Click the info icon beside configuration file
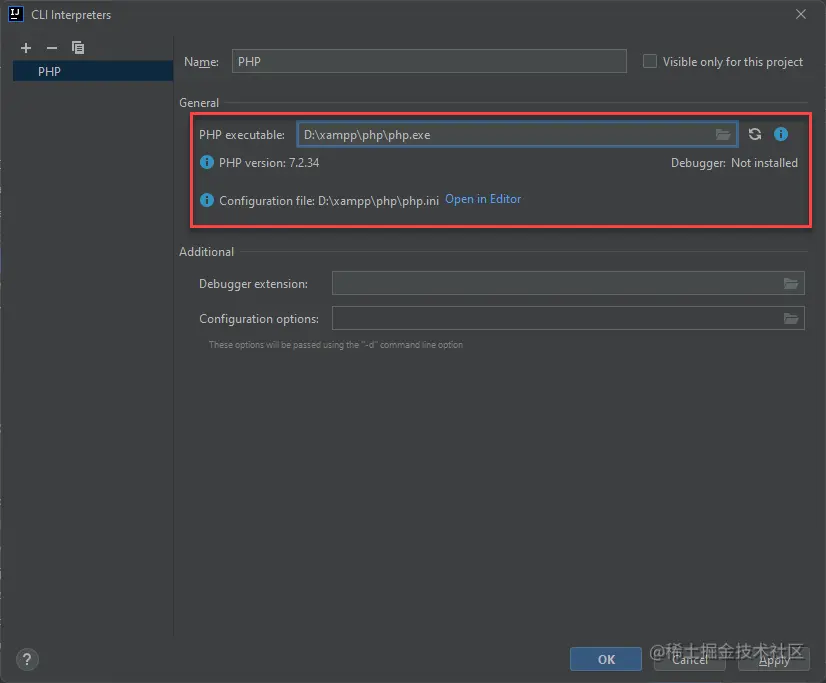Screen dimensions: 826x683 (206, 199)
